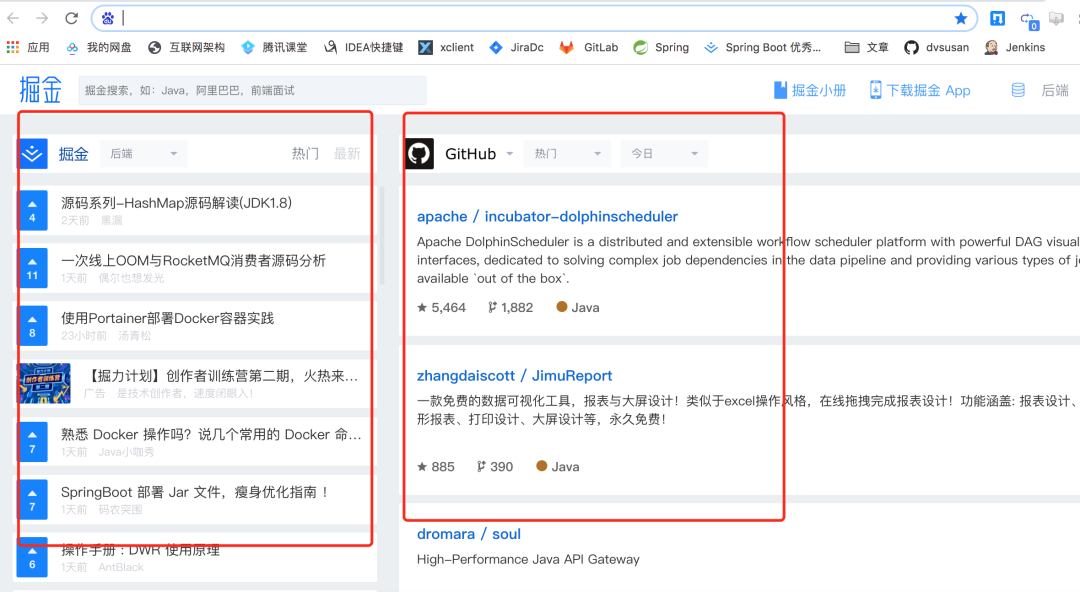Viewport: 1080px width, 592px height.
Task: Expand the GitHub source dropdown arrow
Action: tap(510, 154)
